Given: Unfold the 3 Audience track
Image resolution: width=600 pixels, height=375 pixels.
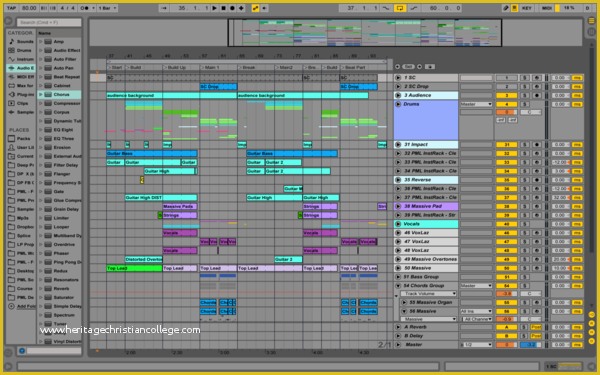Looking at the screenshot, I should point(398,95).
